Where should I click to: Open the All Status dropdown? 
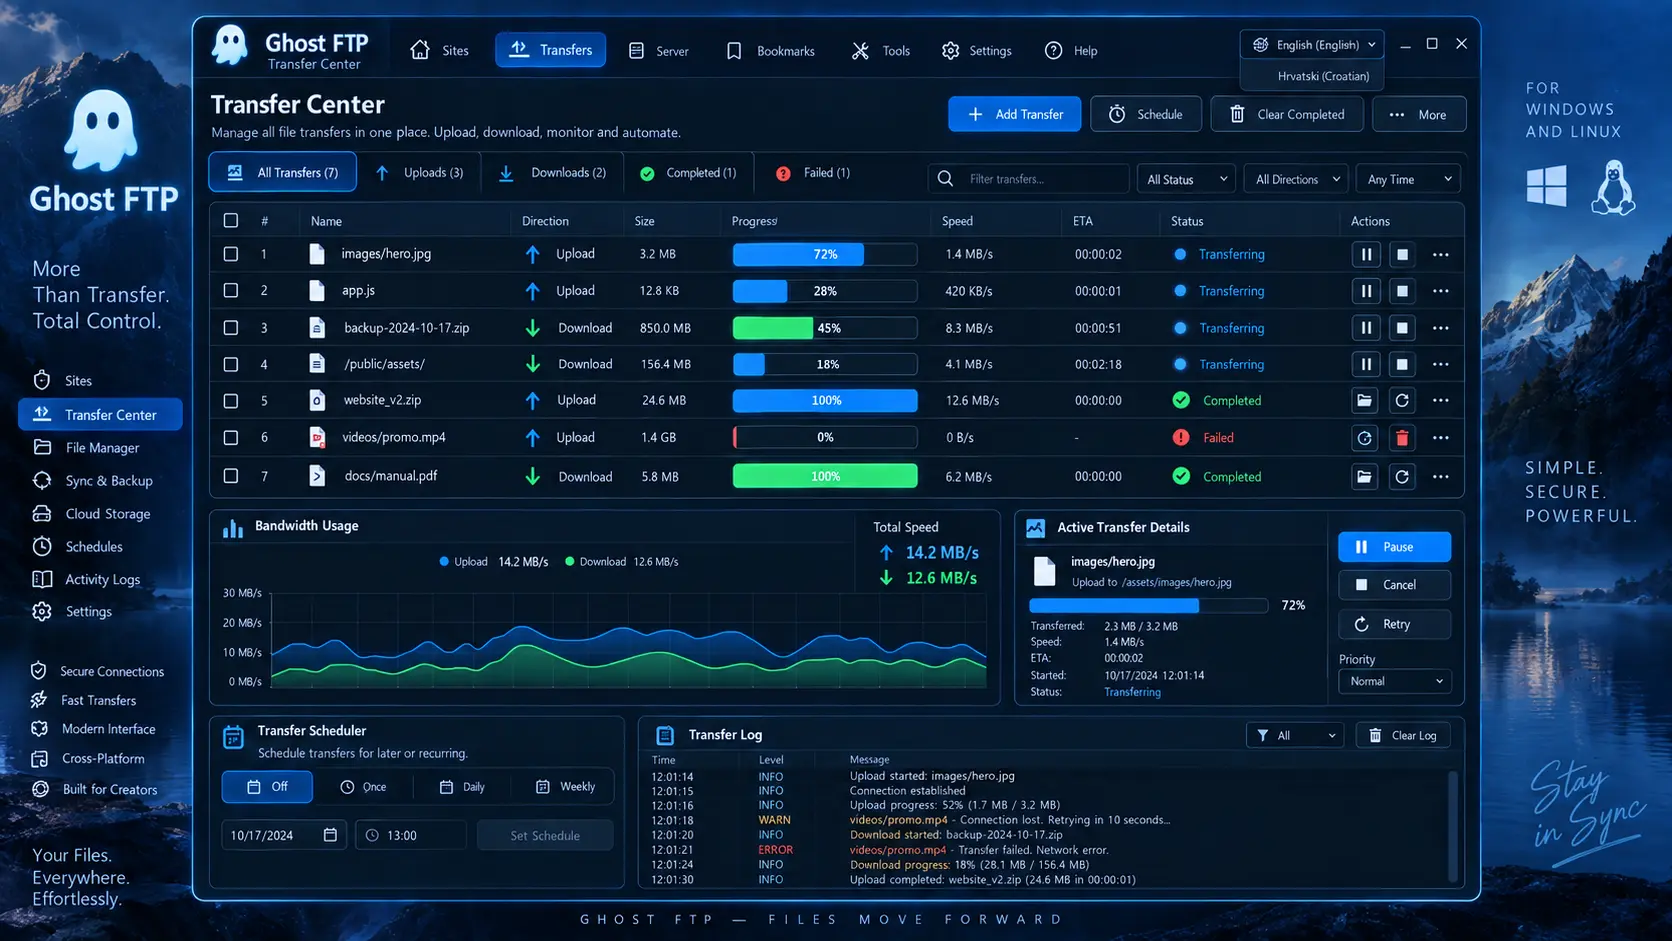click(x=1186, y=179)
